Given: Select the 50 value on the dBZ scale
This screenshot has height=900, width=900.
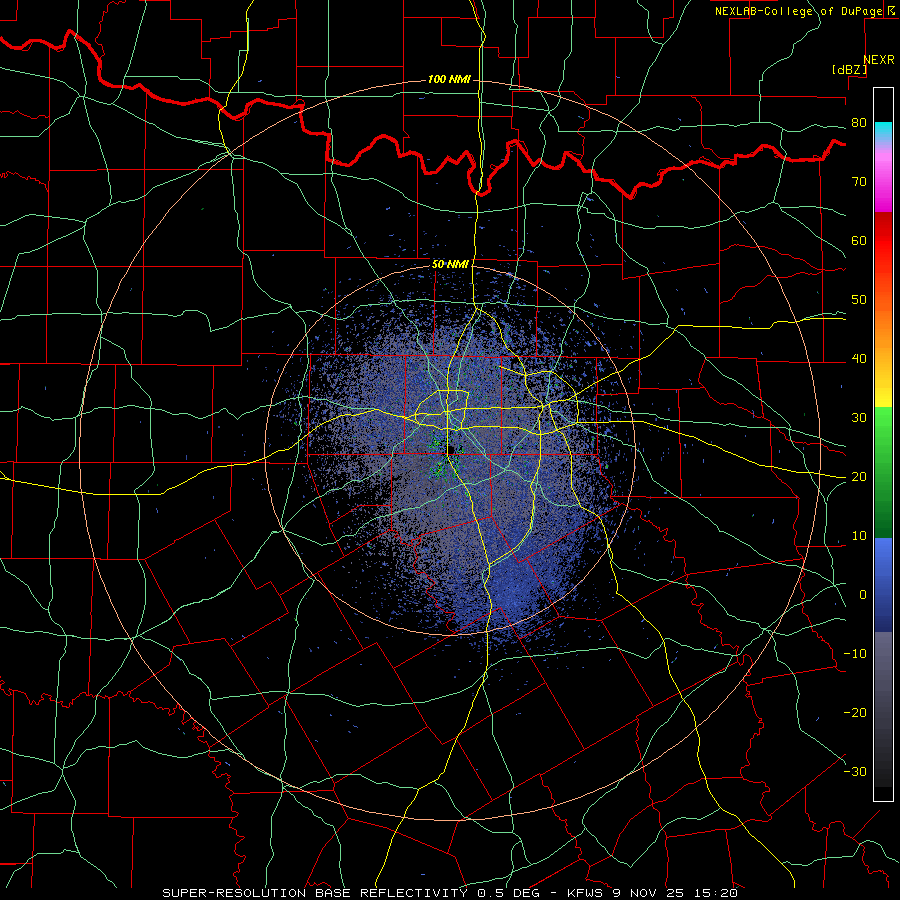Looking at the screenshot, I should click(859, 300).
